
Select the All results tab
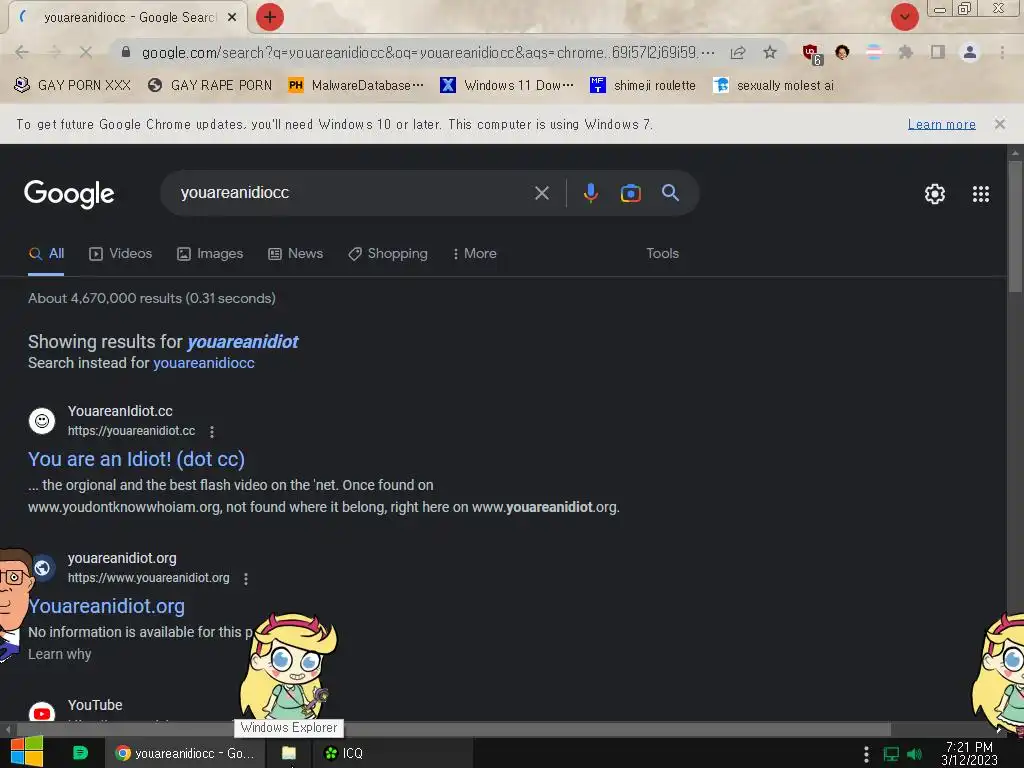coord(46,253)
